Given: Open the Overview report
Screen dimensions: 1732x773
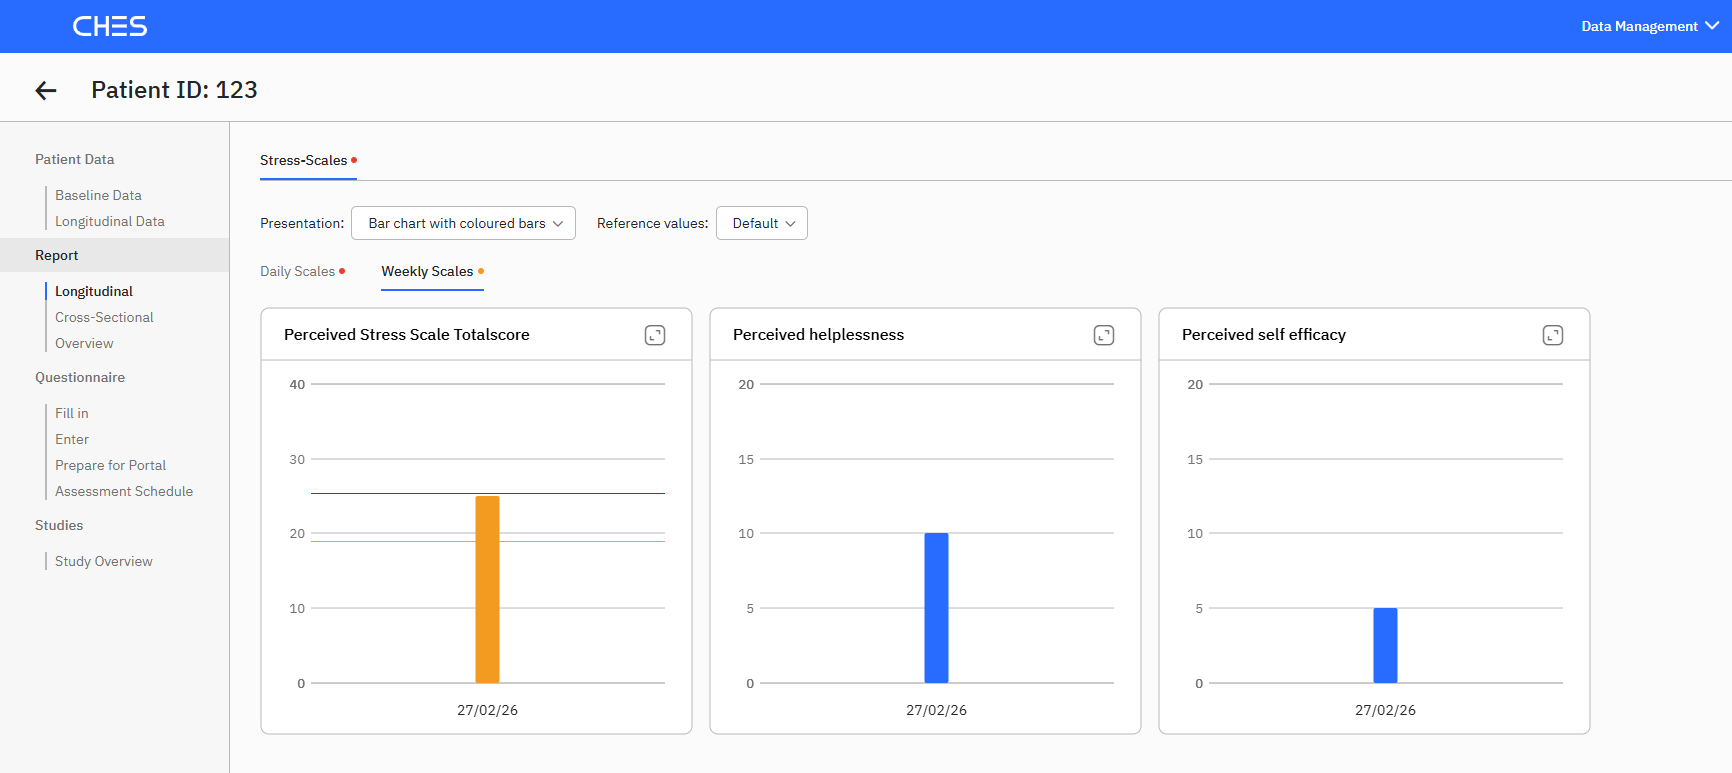Looking at the screenshot, I should (84, 343).
